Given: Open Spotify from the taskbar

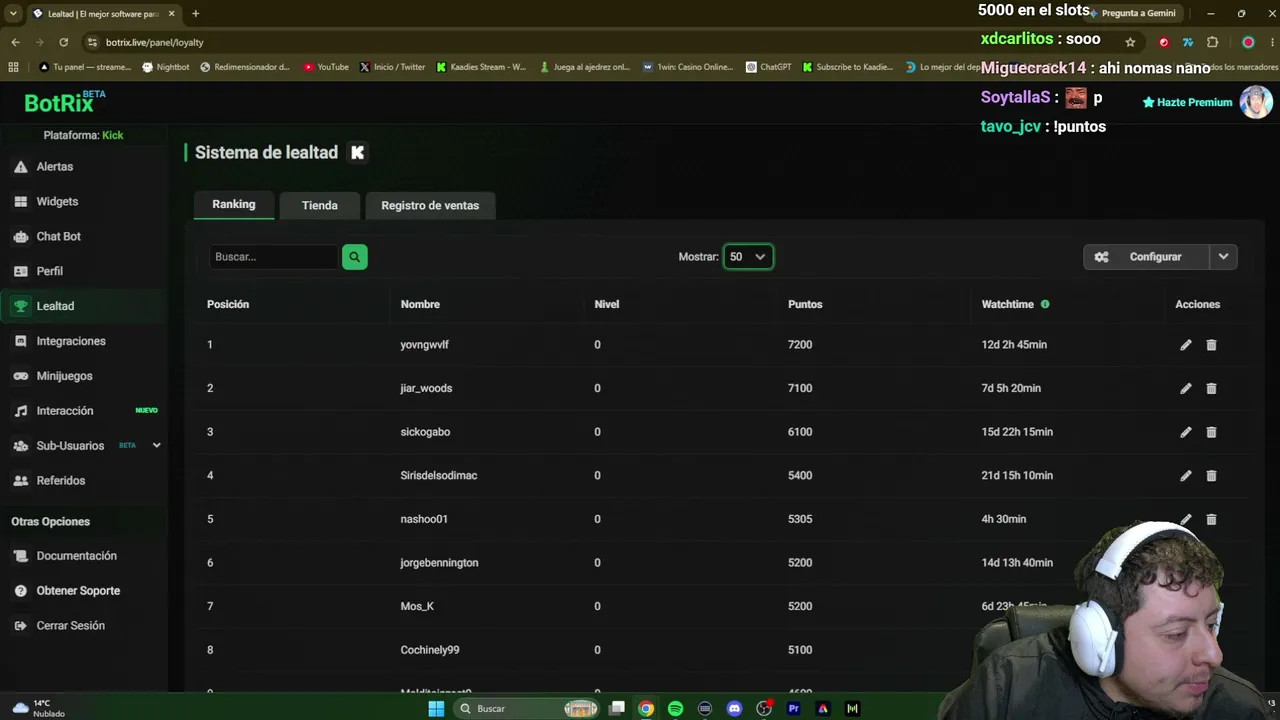Looking at the screenshot, I should tap(675, 708).
